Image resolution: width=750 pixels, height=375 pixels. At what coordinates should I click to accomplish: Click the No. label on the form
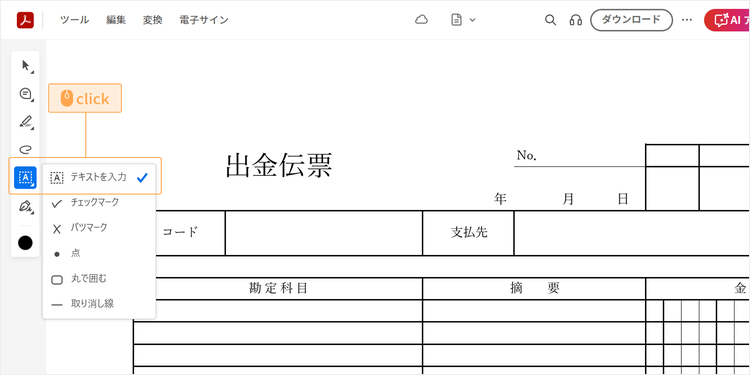(527, 155)
